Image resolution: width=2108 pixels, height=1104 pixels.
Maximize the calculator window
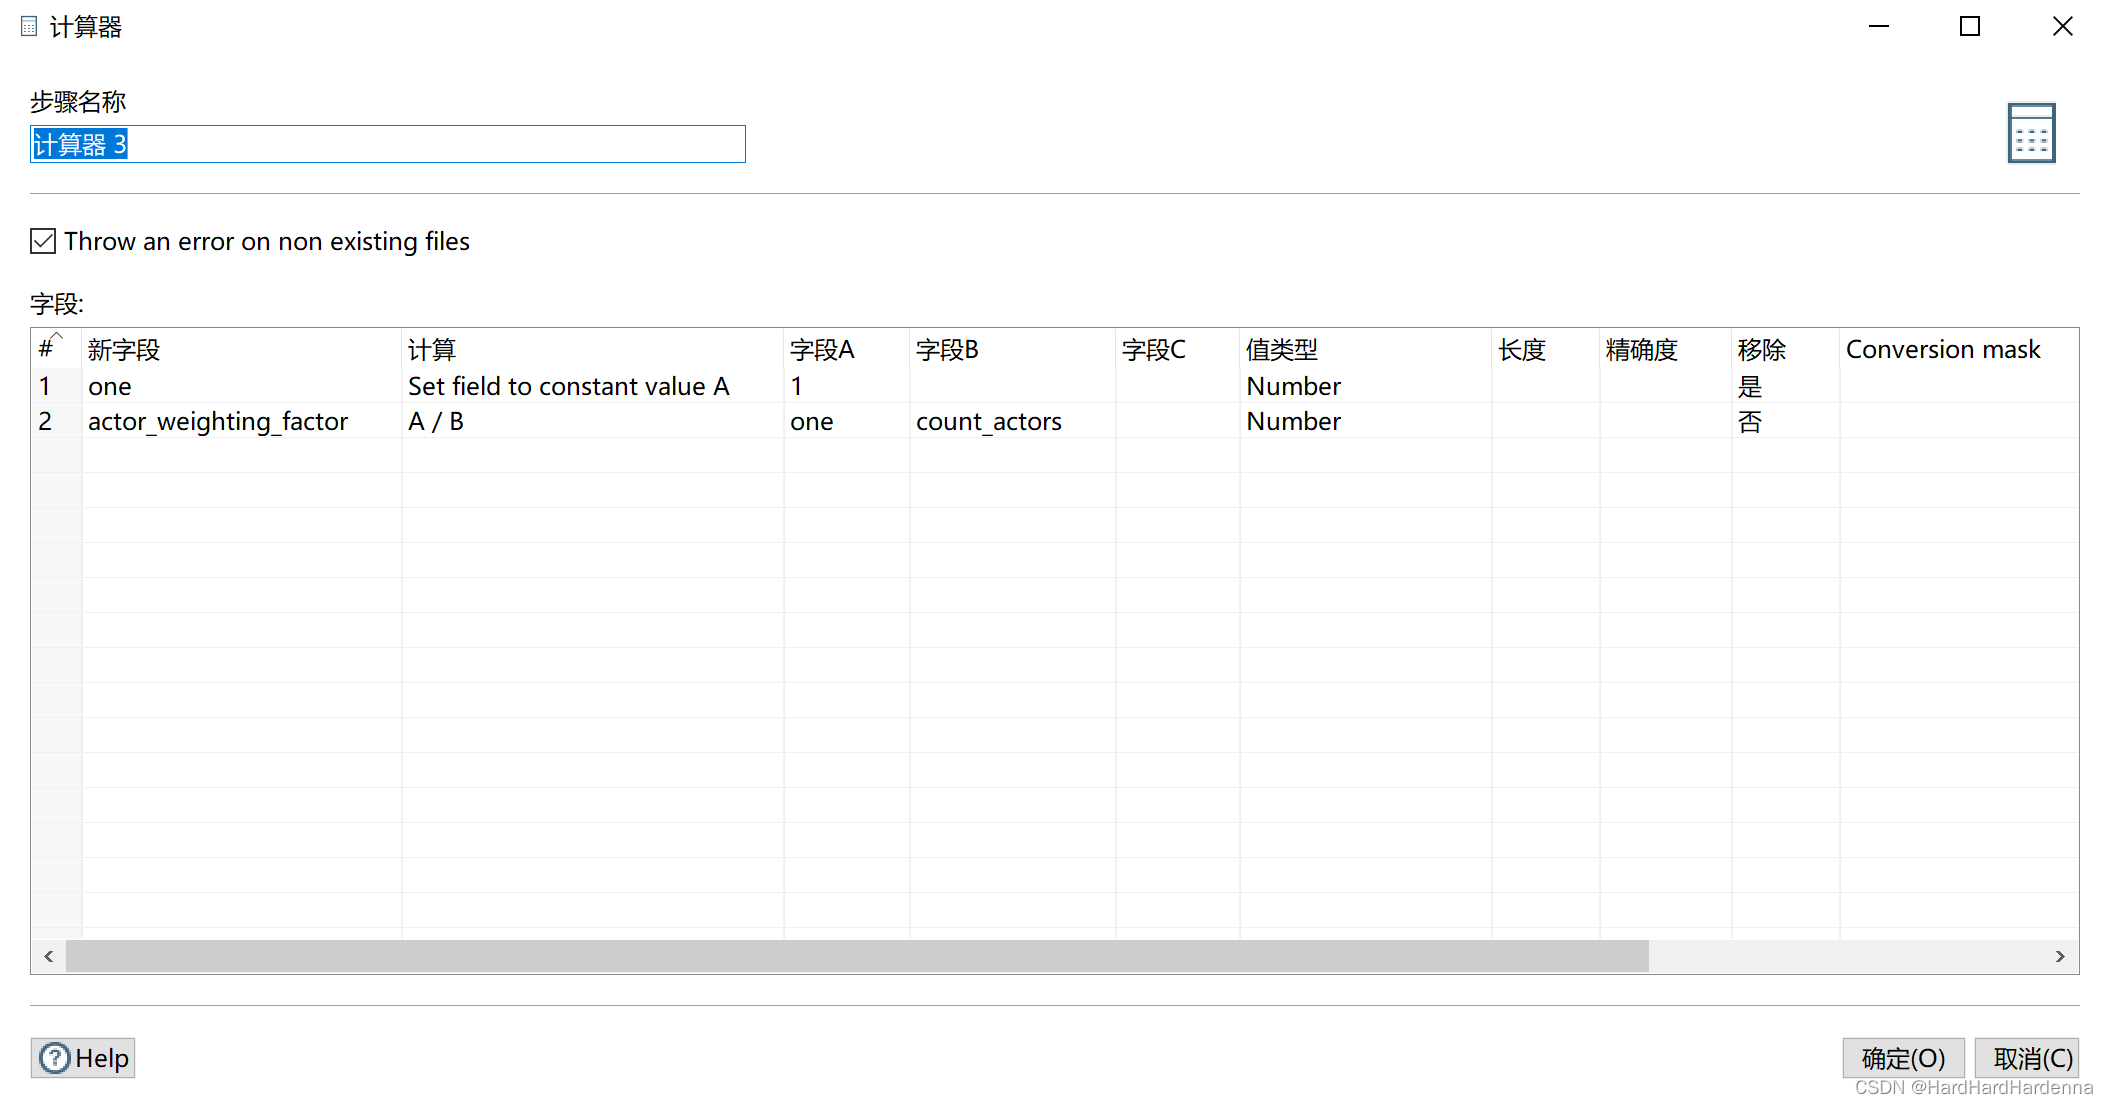tap(1970, 27)
